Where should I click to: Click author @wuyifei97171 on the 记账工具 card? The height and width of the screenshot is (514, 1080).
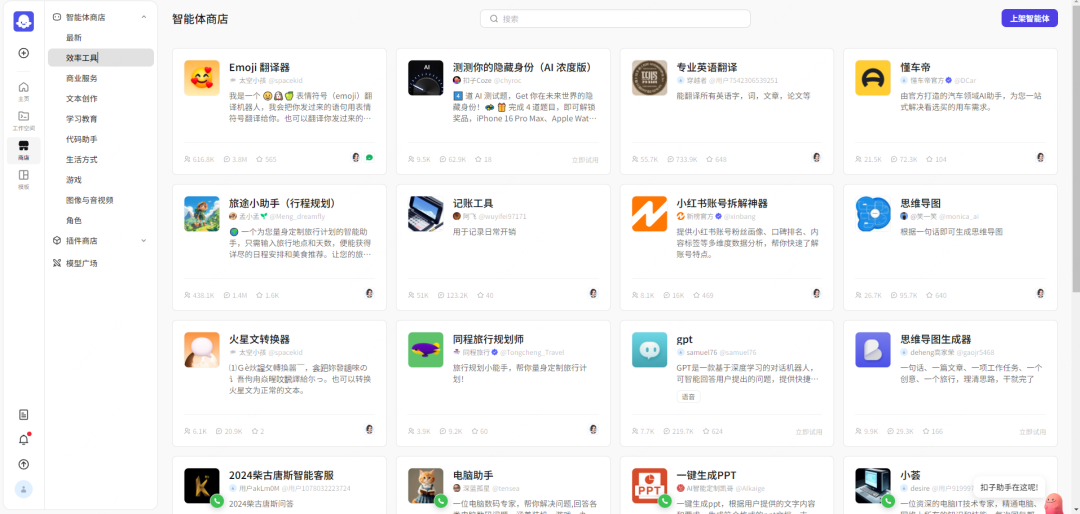(503, 216)
